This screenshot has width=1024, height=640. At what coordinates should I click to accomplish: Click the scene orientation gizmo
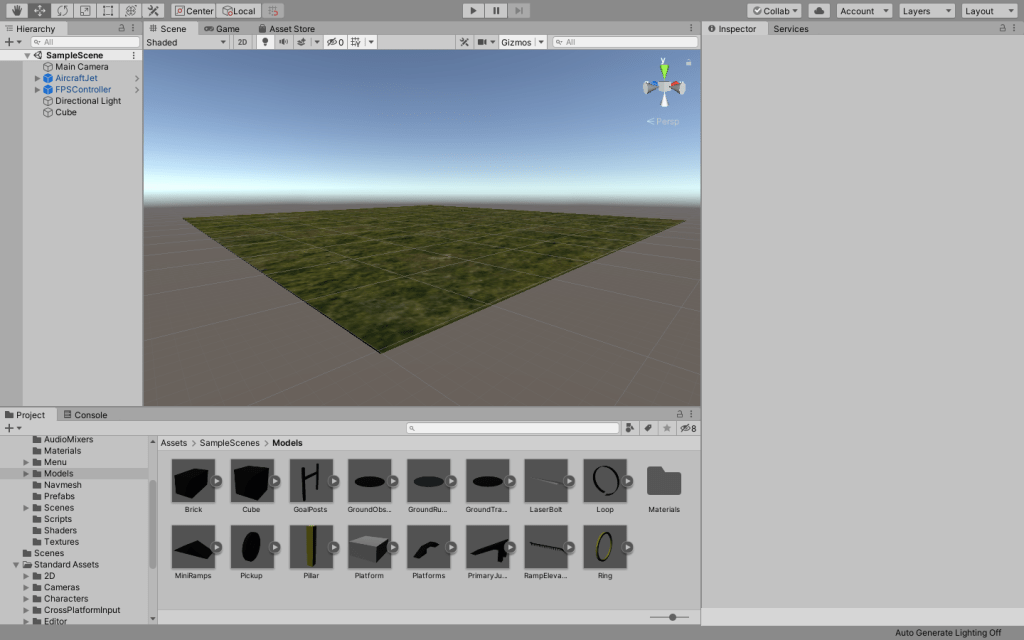663,88
